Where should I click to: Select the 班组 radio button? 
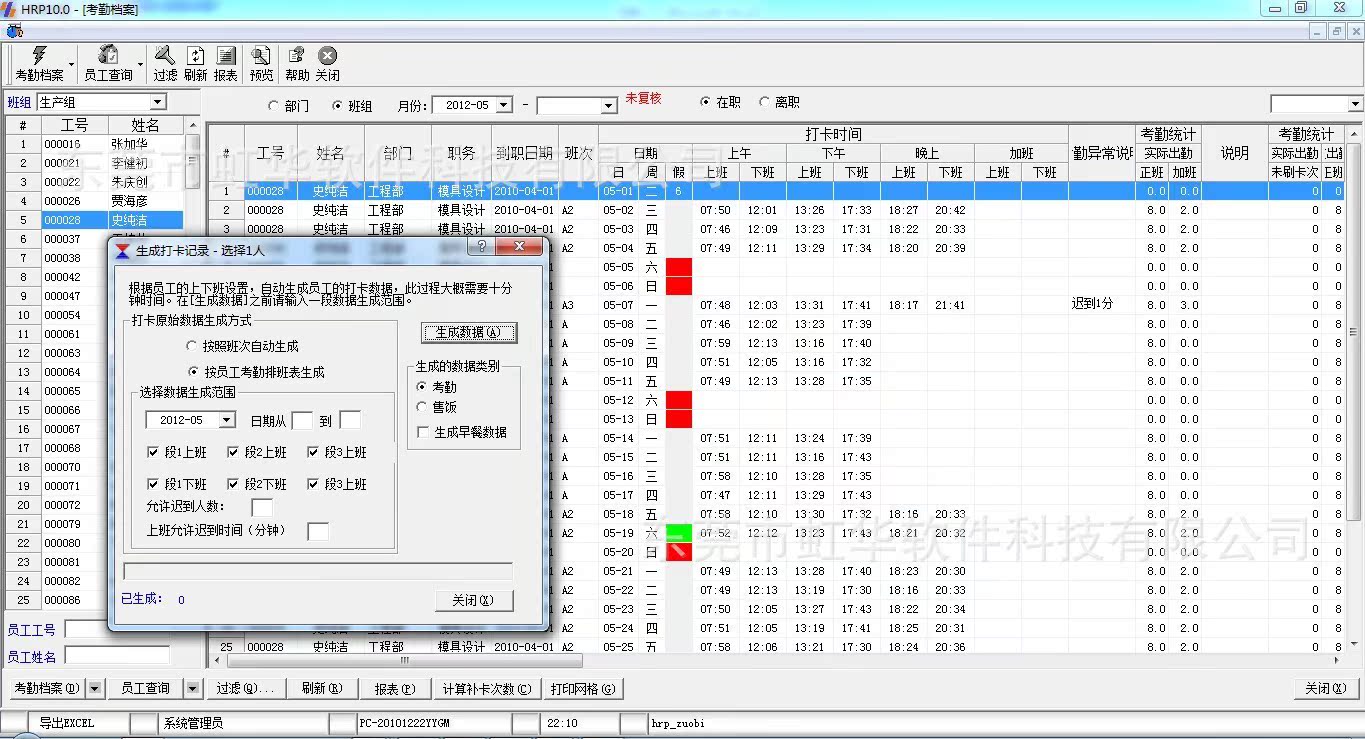point(337,105)
